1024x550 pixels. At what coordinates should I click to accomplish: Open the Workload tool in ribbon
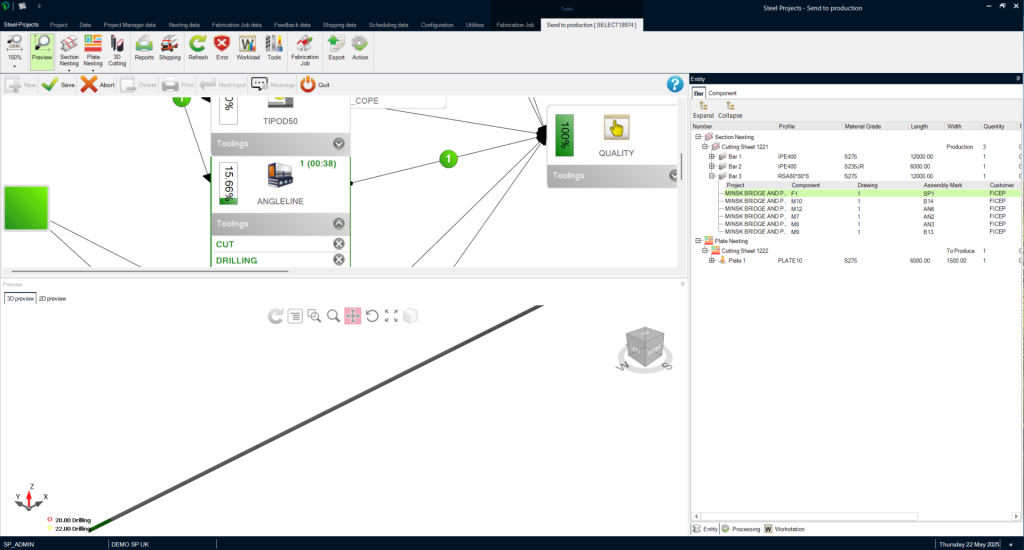click(248, 47)
